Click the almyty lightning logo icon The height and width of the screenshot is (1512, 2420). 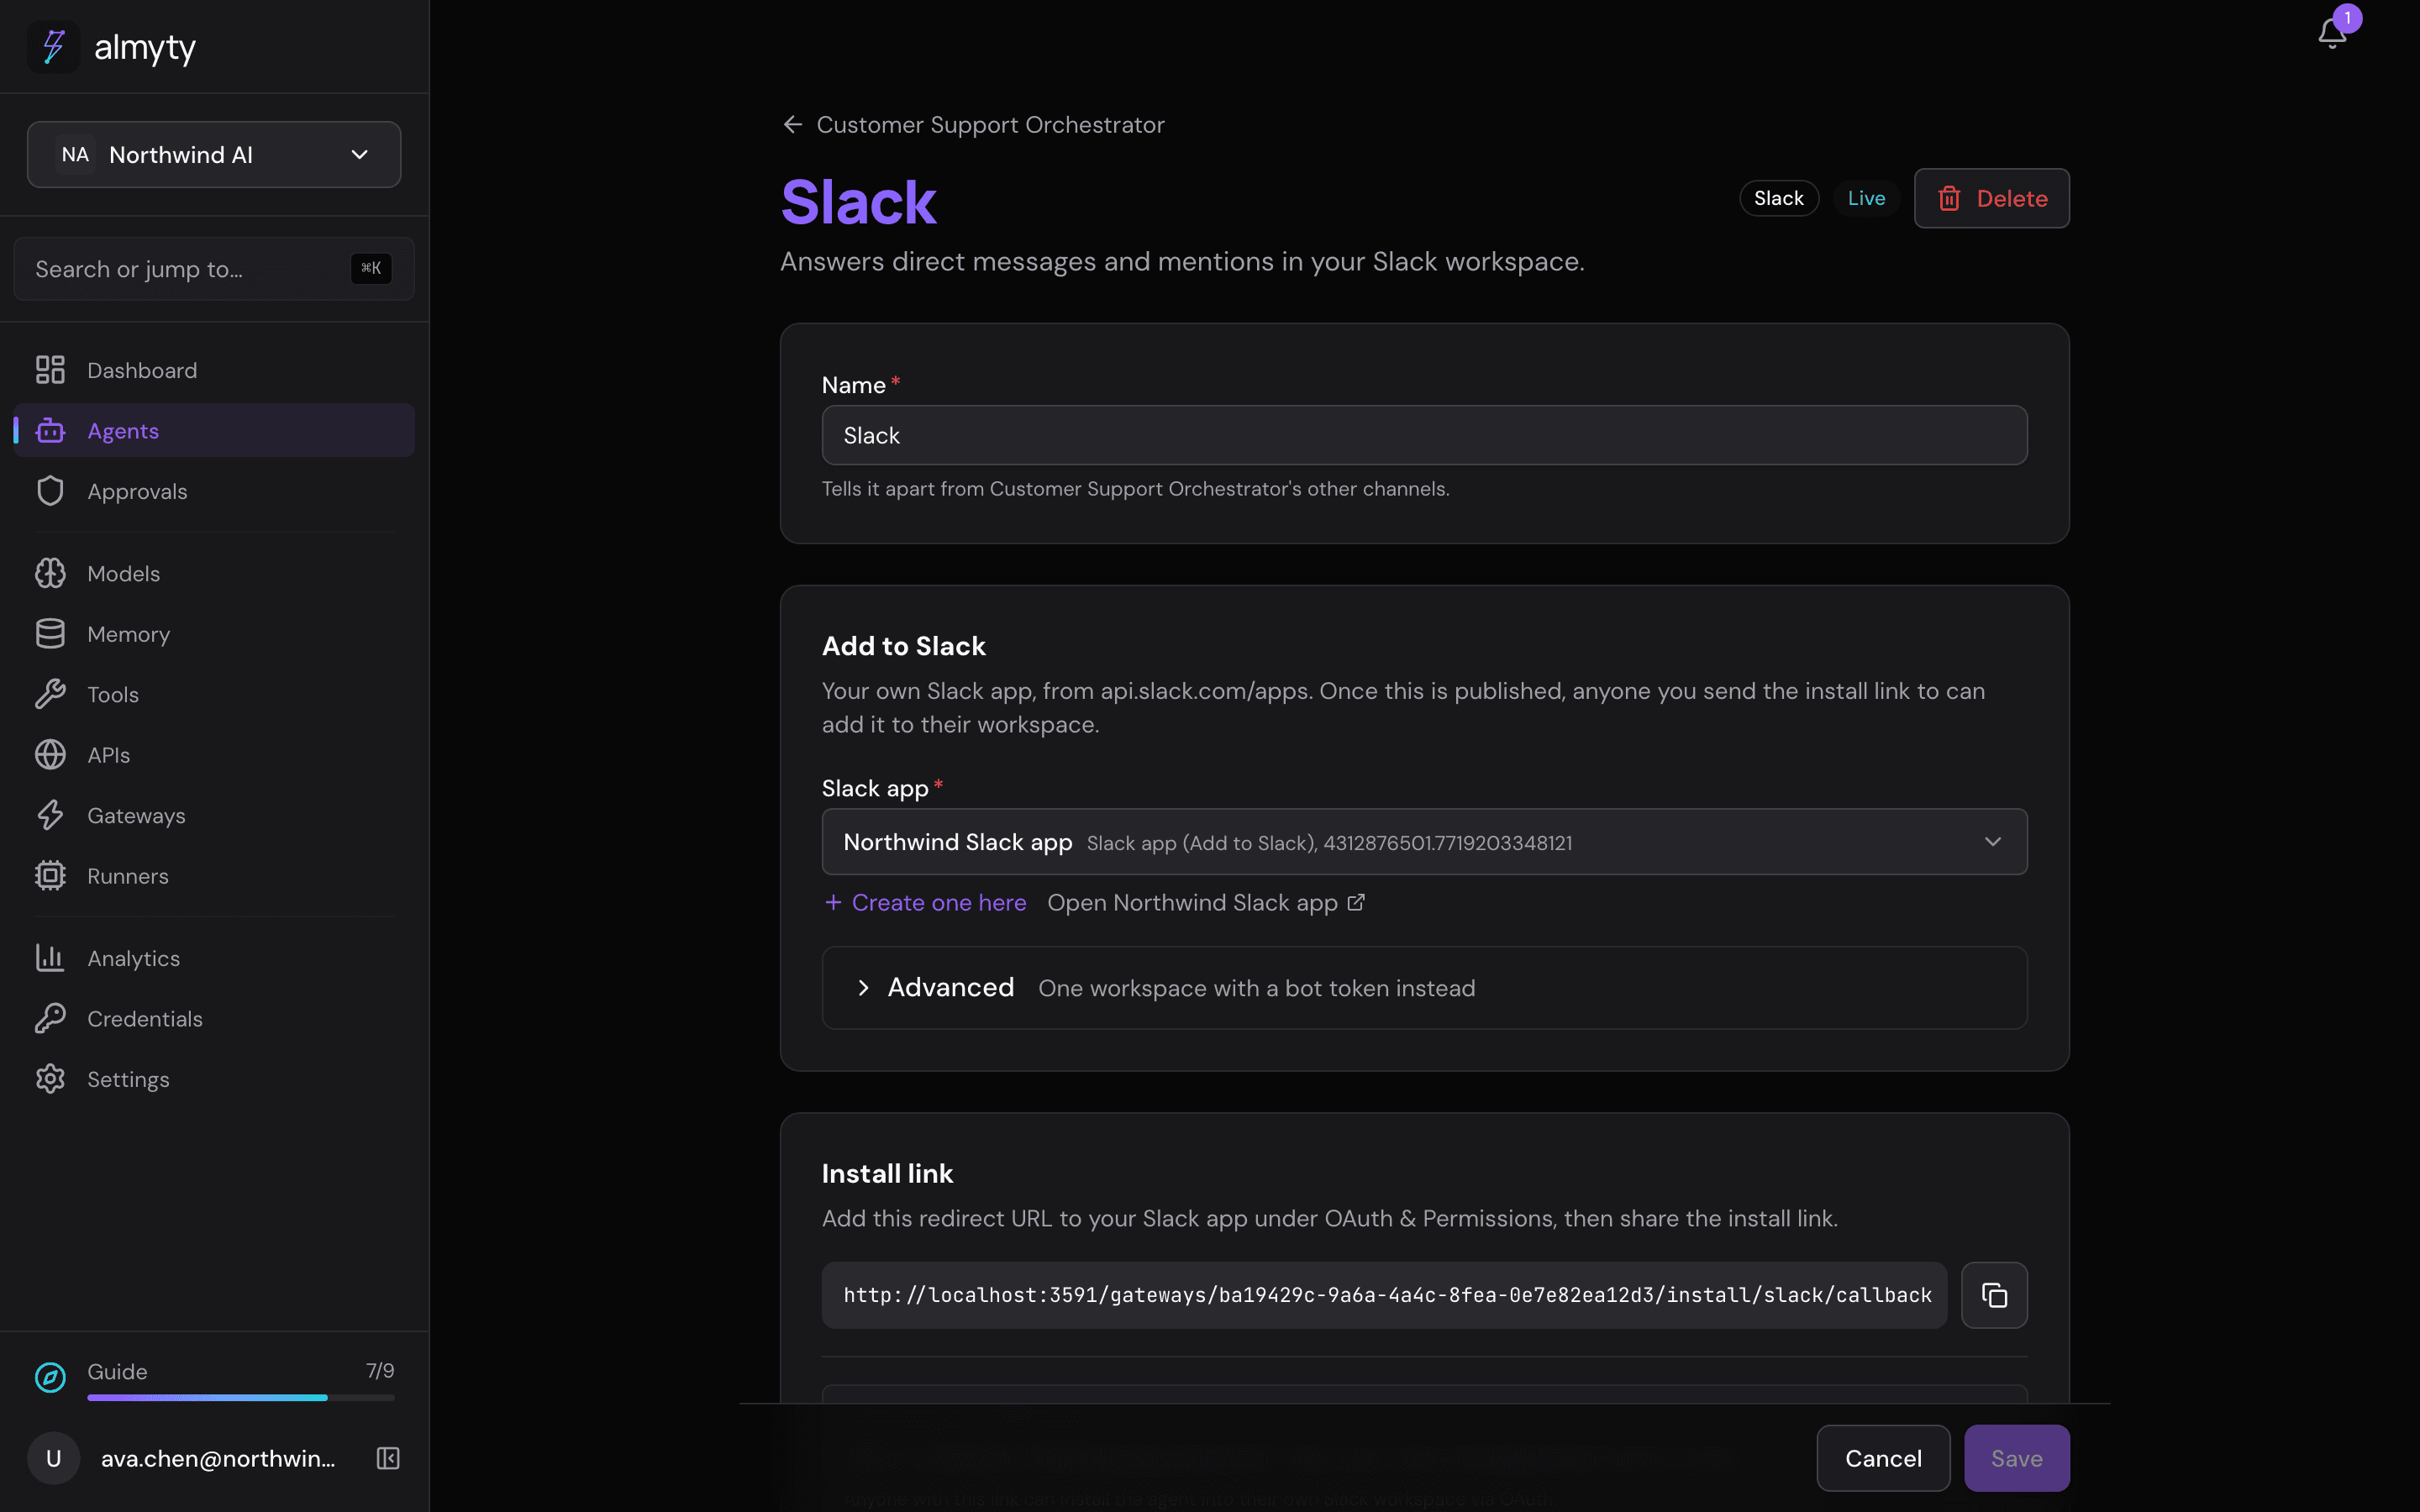[x=53, y=47]
